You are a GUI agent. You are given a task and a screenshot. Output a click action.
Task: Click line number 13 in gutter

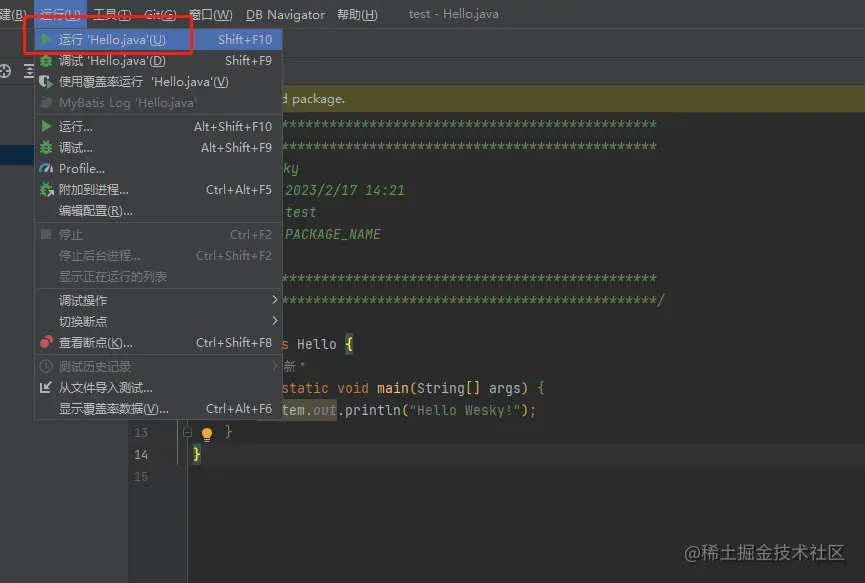coord(141,432)
